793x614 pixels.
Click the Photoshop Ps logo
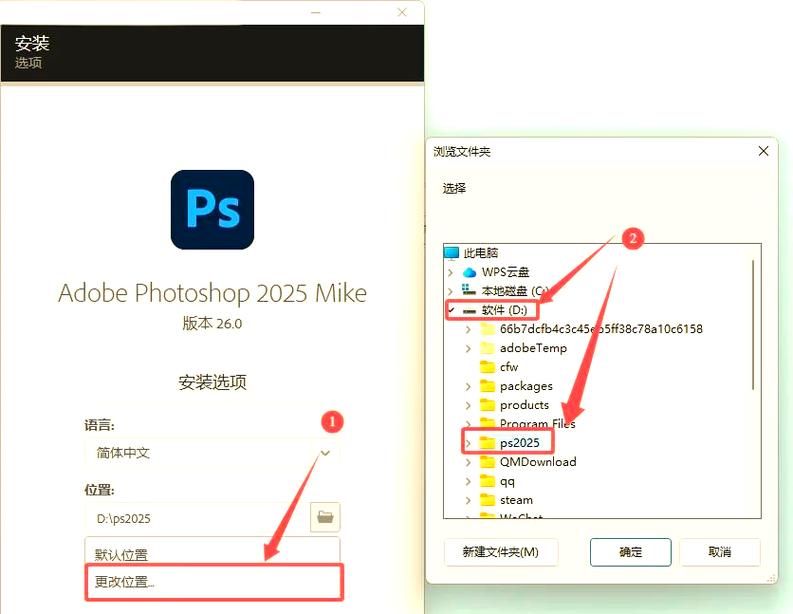tap(212, 209)
